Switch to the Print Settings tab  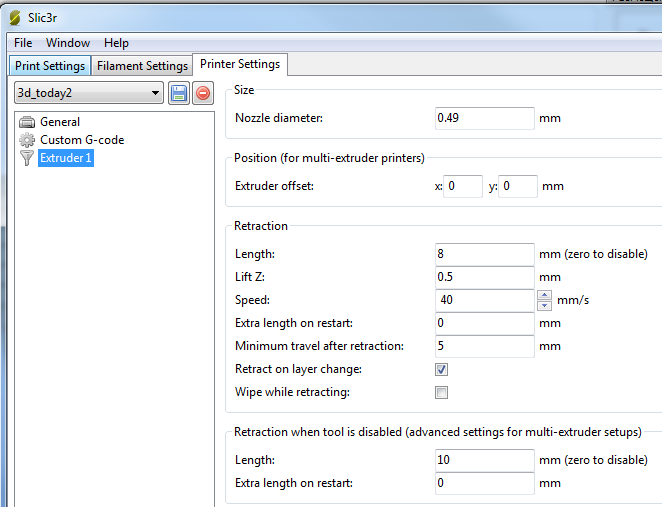(50, 66)
